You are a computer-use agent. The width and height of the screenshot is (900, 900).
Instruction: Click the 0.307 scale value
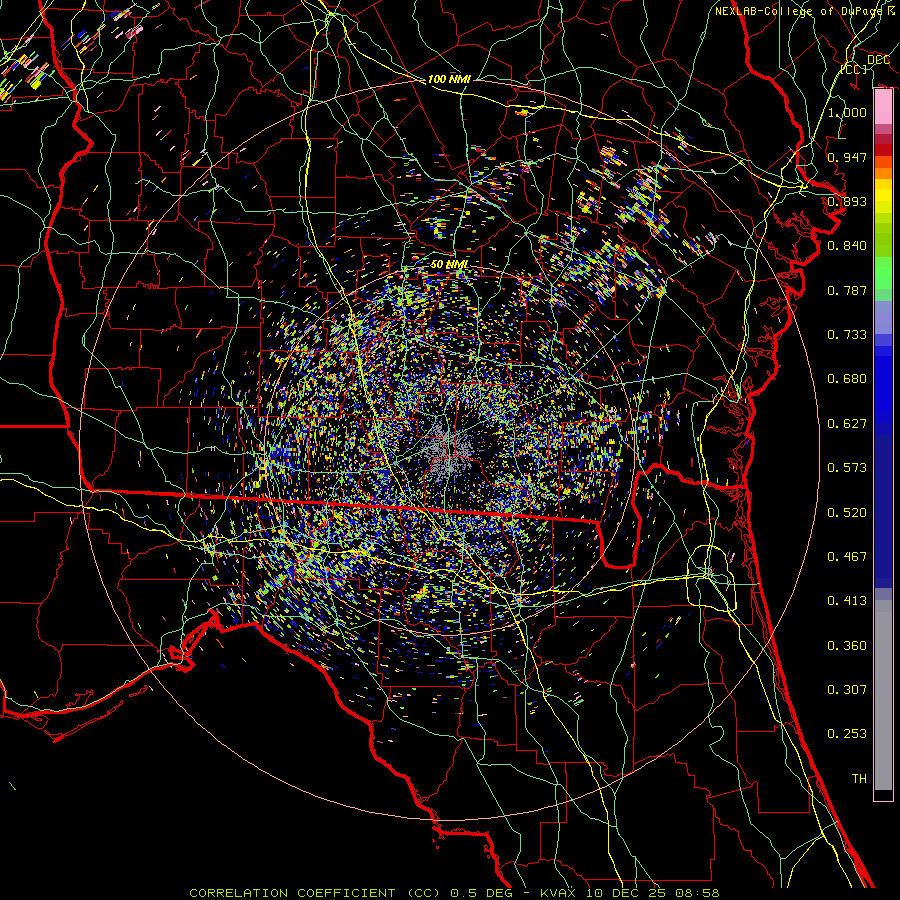pos(847,690)
